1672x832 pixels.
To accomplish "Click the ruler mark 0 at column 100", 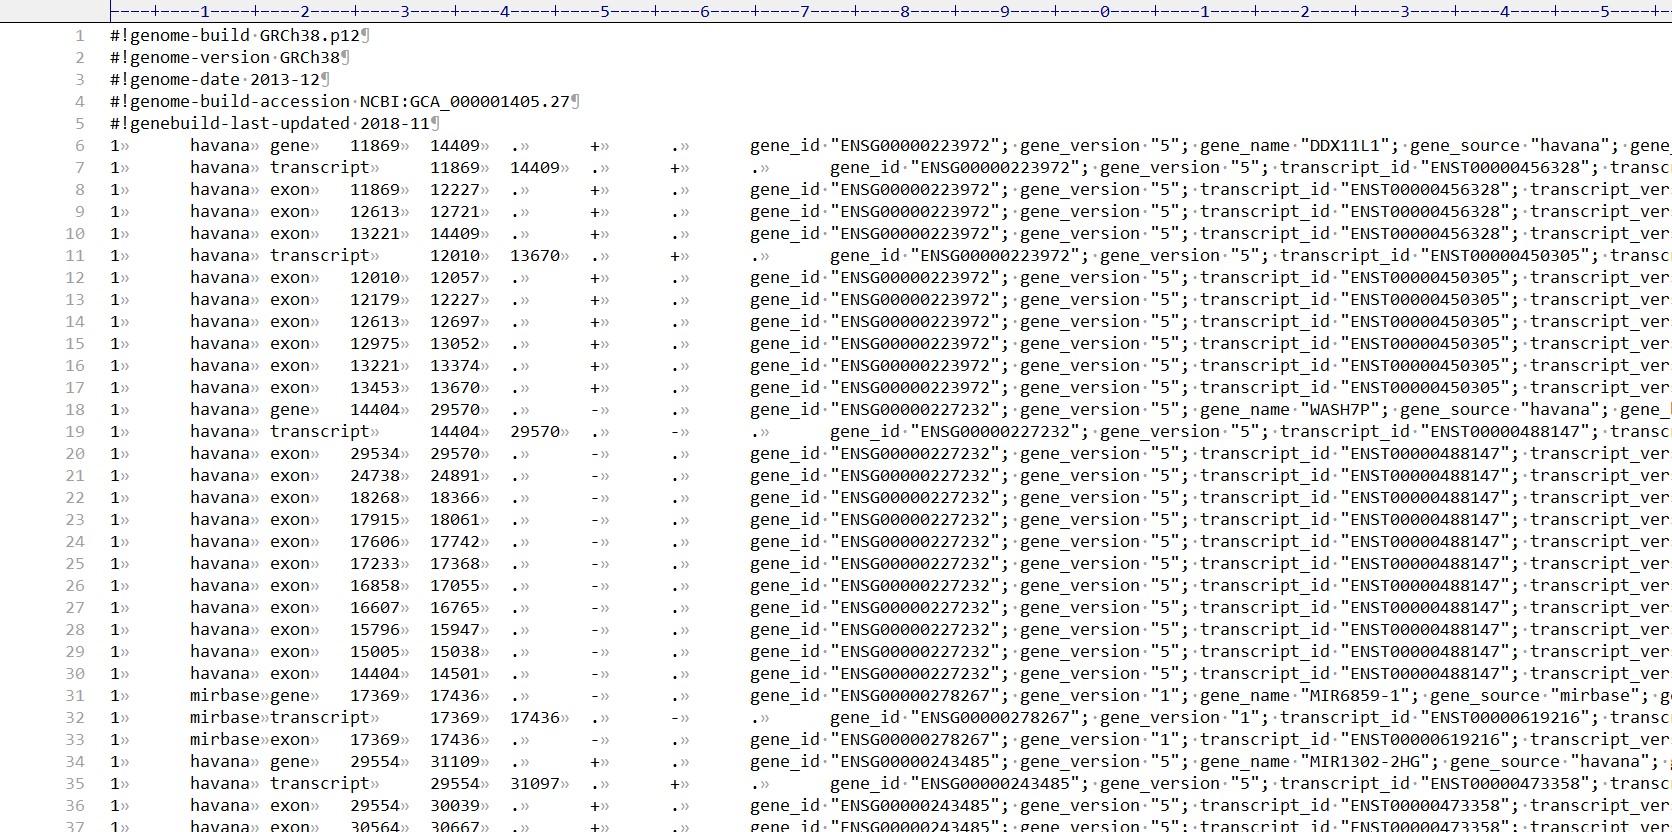I will coord(1105,11).
